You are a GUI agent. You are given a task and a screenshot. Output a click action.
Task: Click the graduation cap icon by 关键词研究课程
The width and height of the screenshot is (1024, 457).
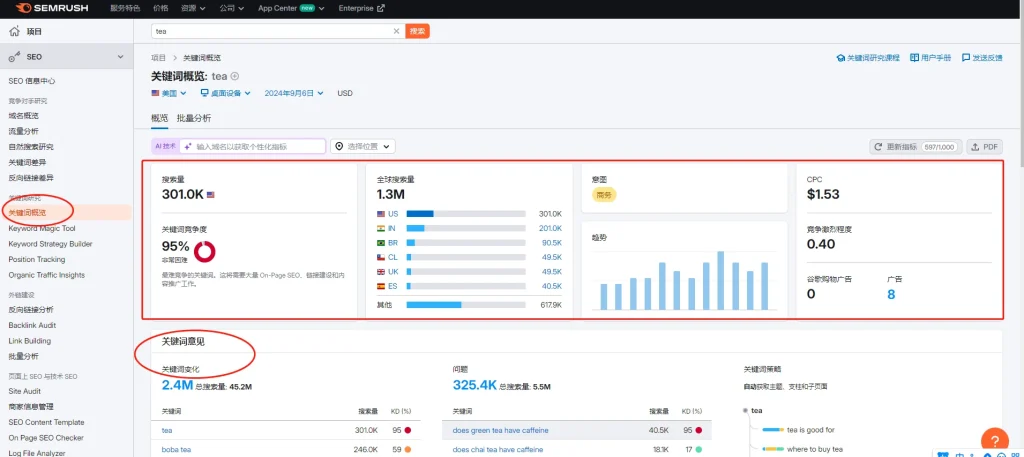841,57
